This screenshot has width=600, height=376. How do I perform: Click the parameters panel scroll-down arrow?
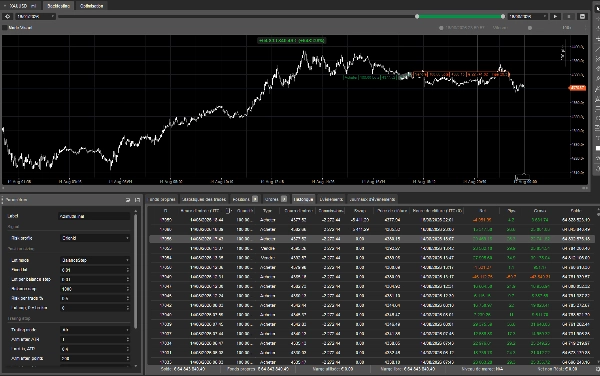point(135,366)
